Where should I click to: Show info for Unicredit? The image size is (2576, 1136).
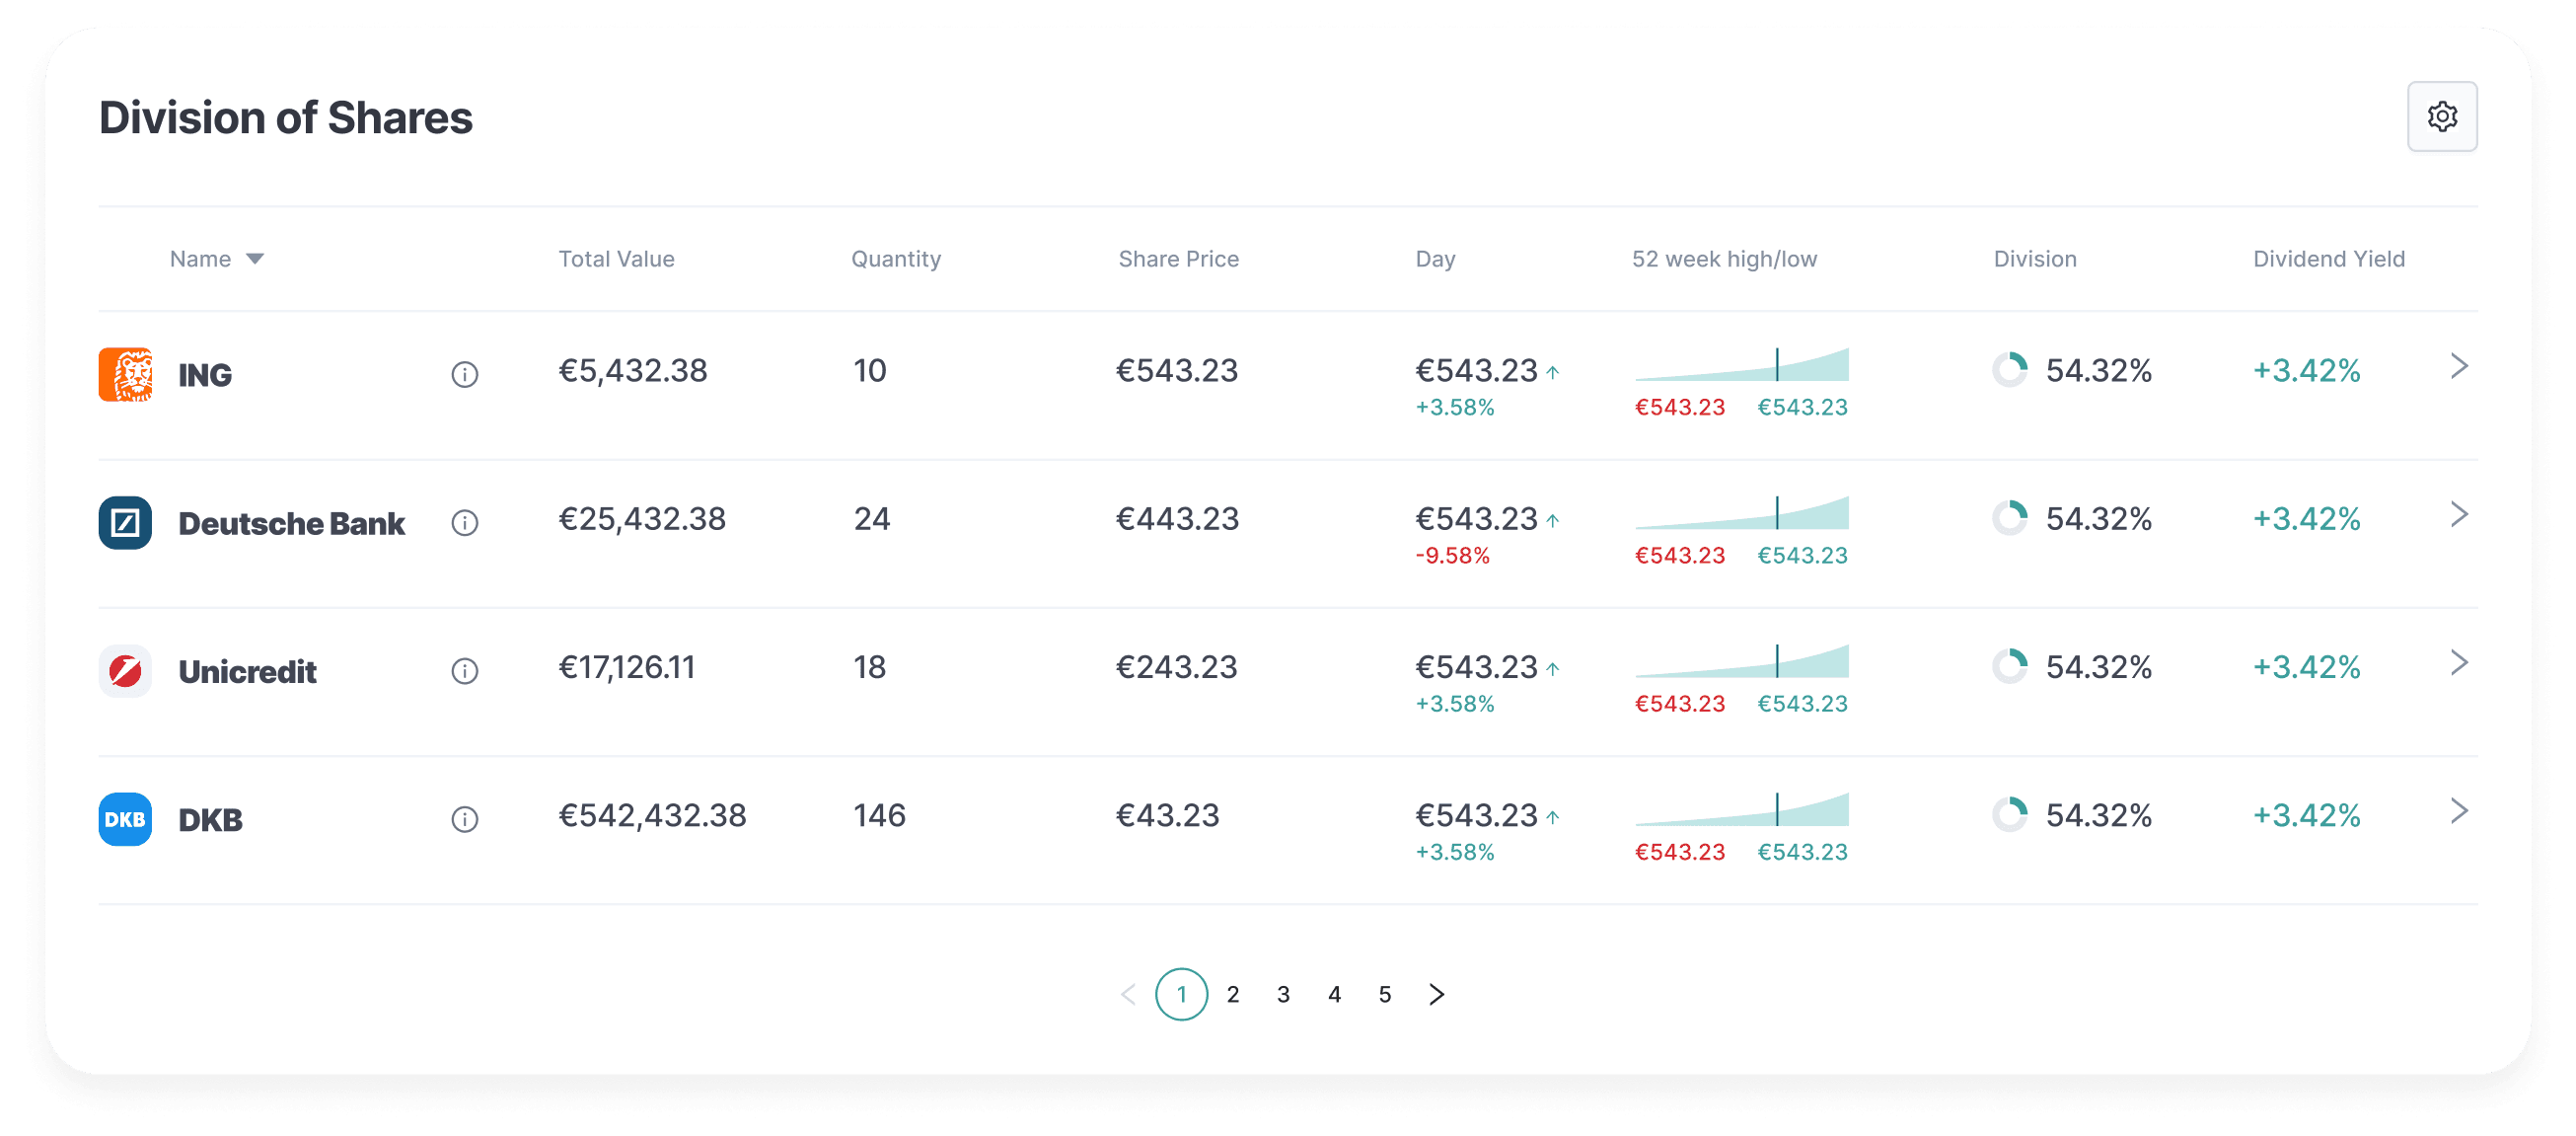tap(465, 670)
